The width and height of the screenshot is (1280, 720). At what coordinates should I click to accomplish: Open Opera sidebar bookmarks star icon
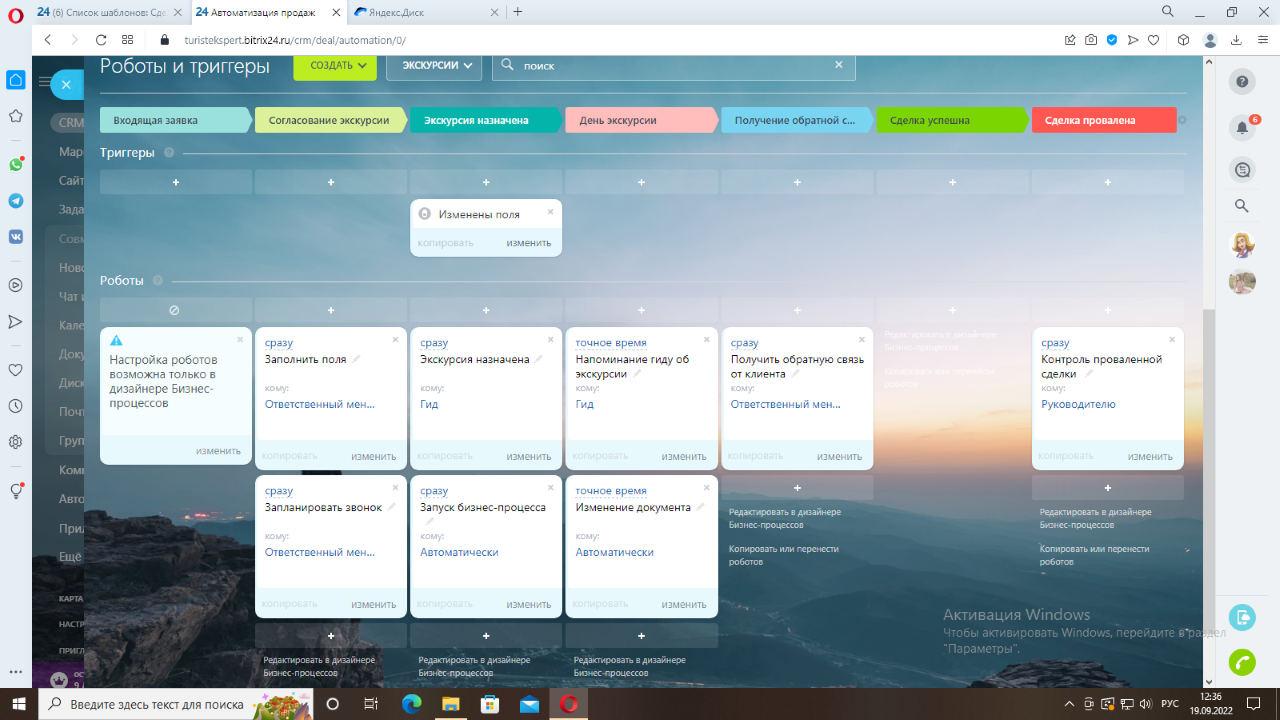click(x=15, y=116)
